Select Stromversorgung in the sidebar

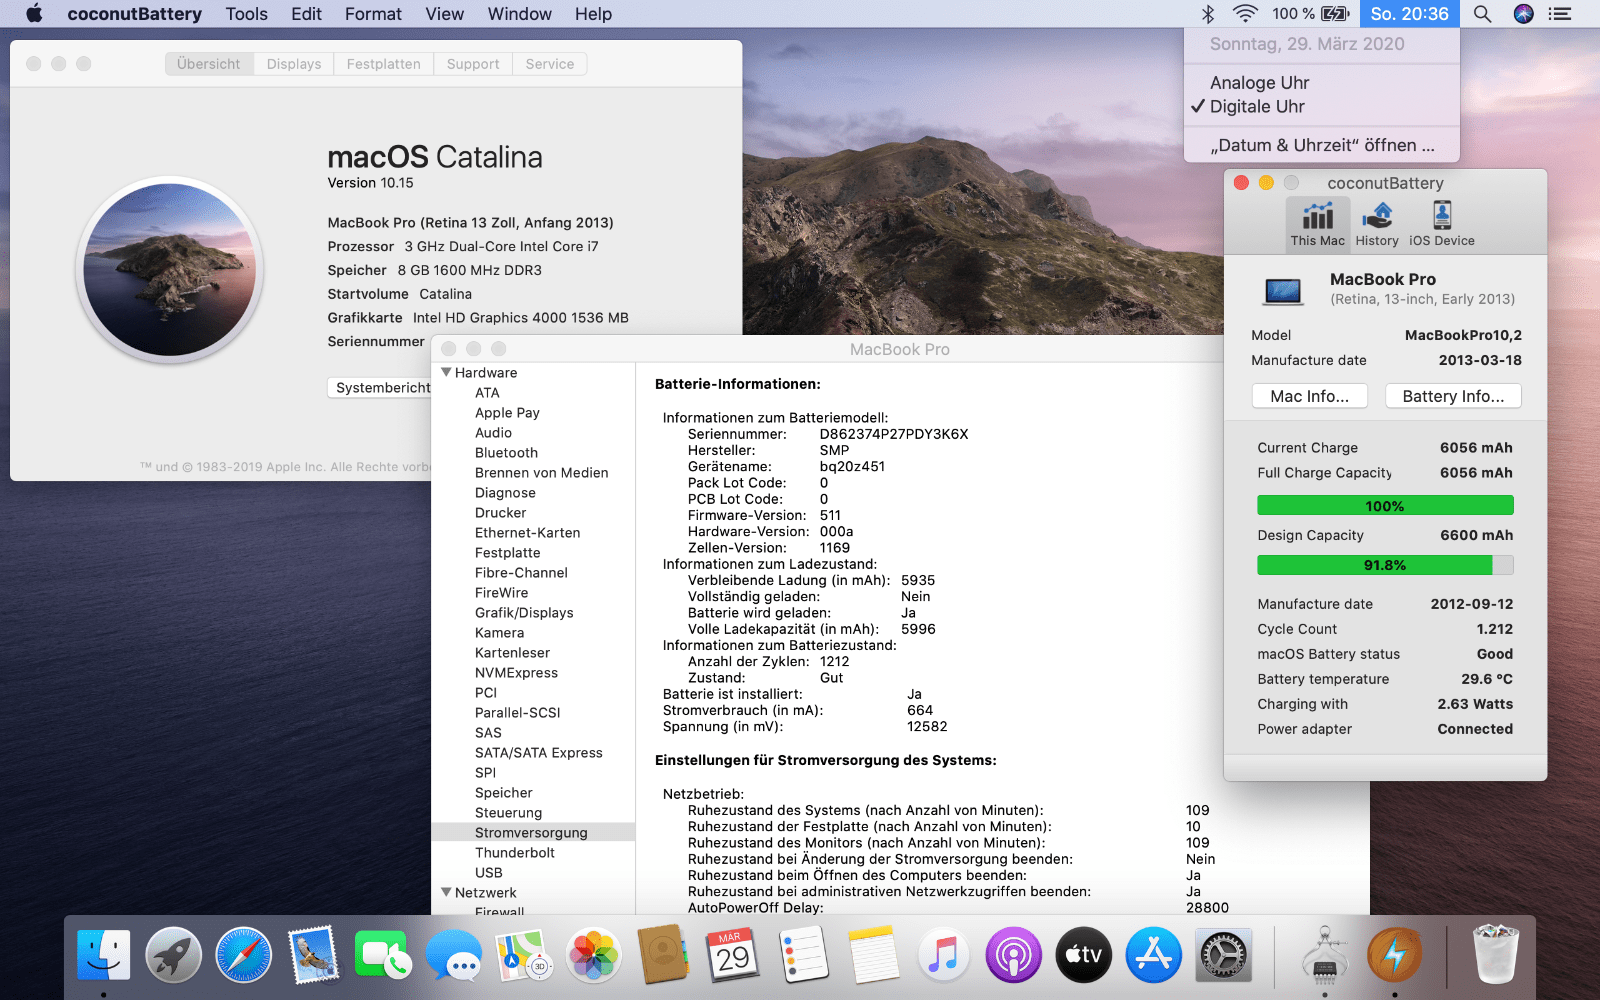(532, 833)
